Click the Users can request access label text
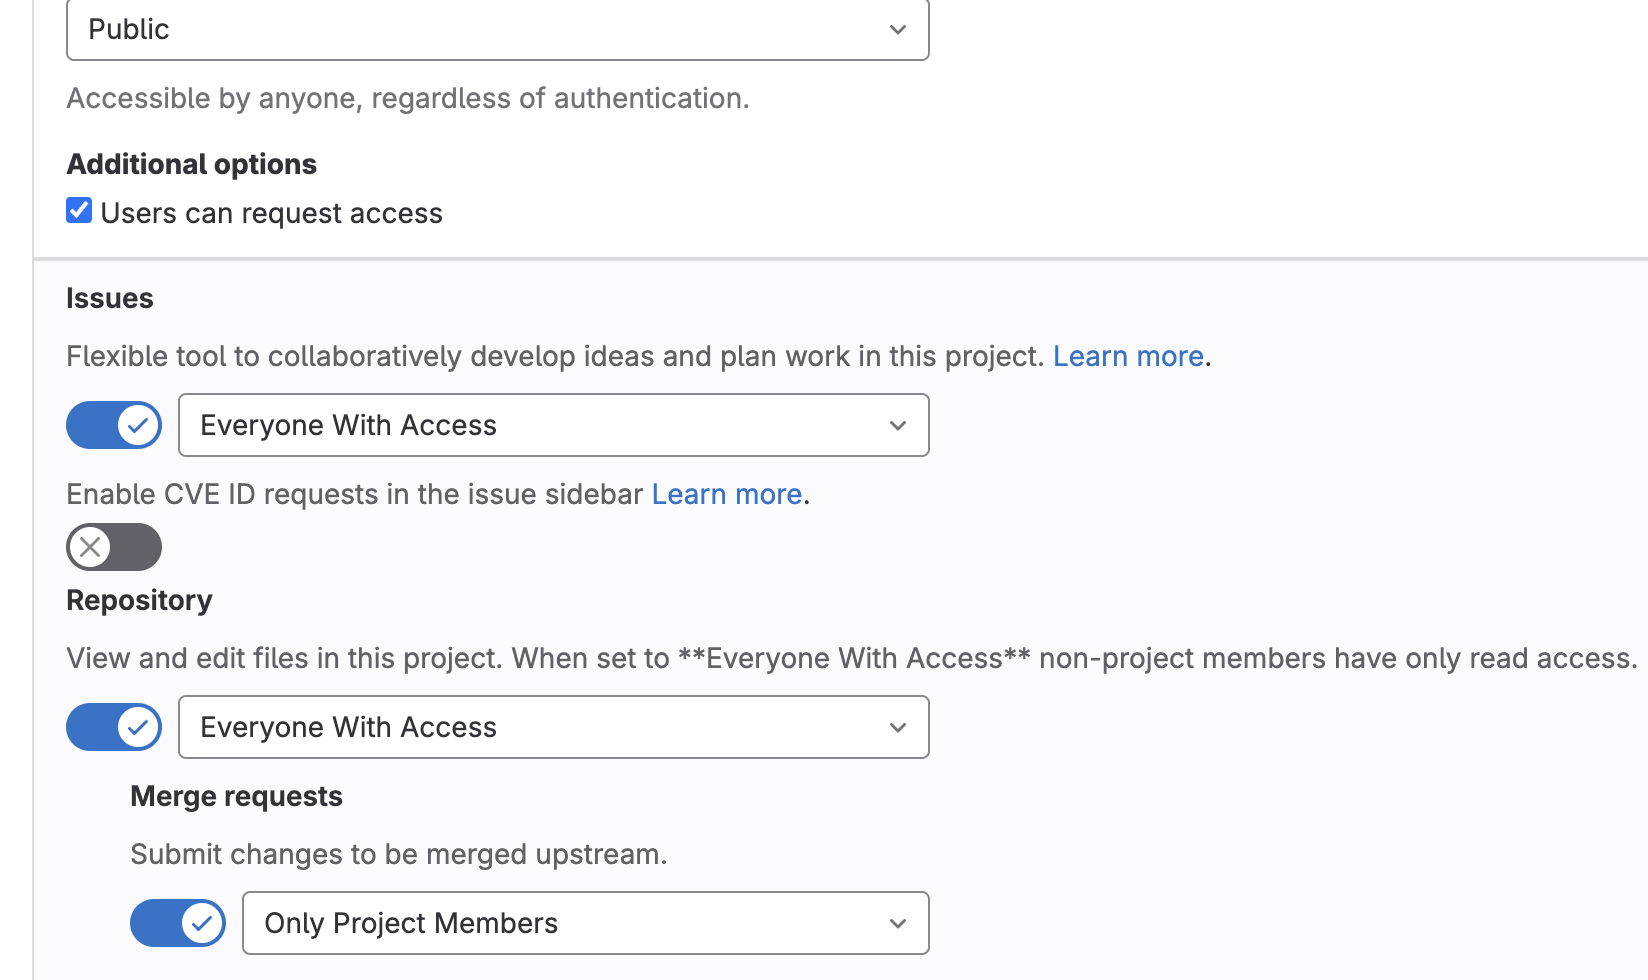 [271, 214]
